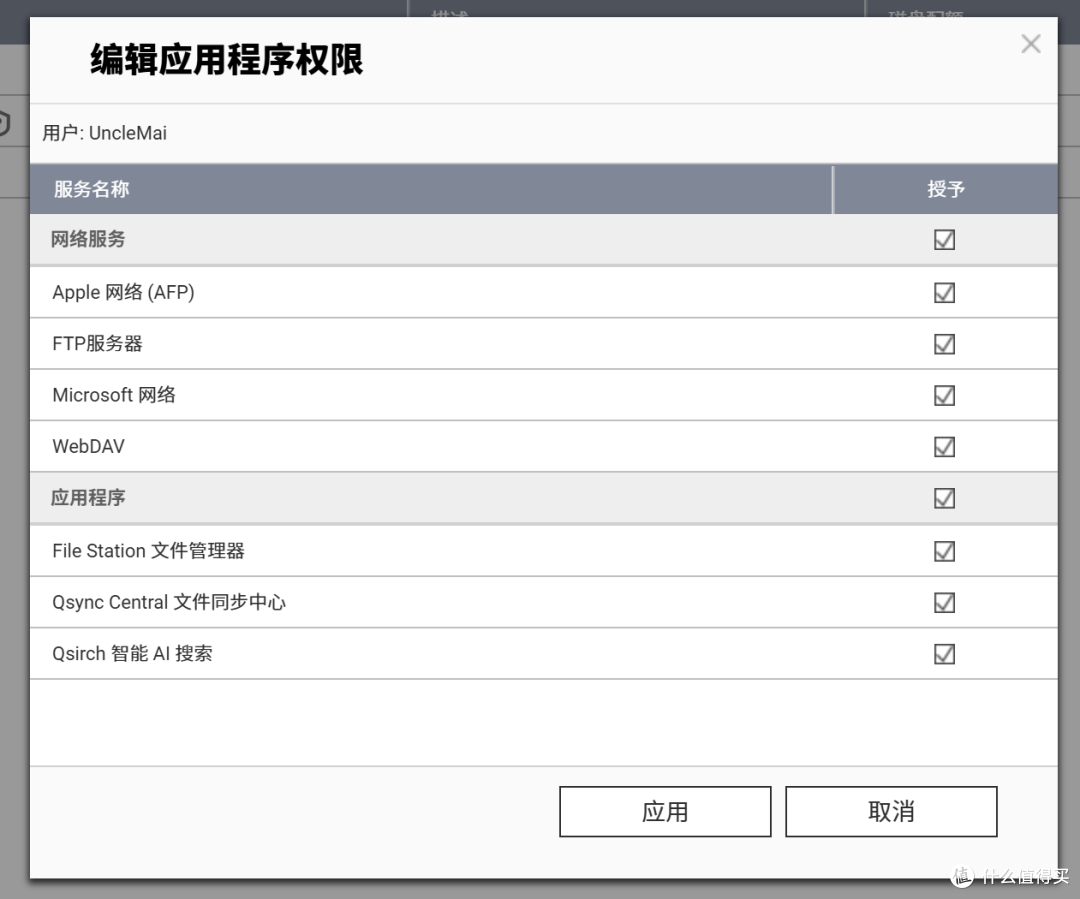The height and width of the screenshot is (899, 1080).
Task: Toggle the File Station 文件管理器 checkbox
Action: (x=944, y=551)
